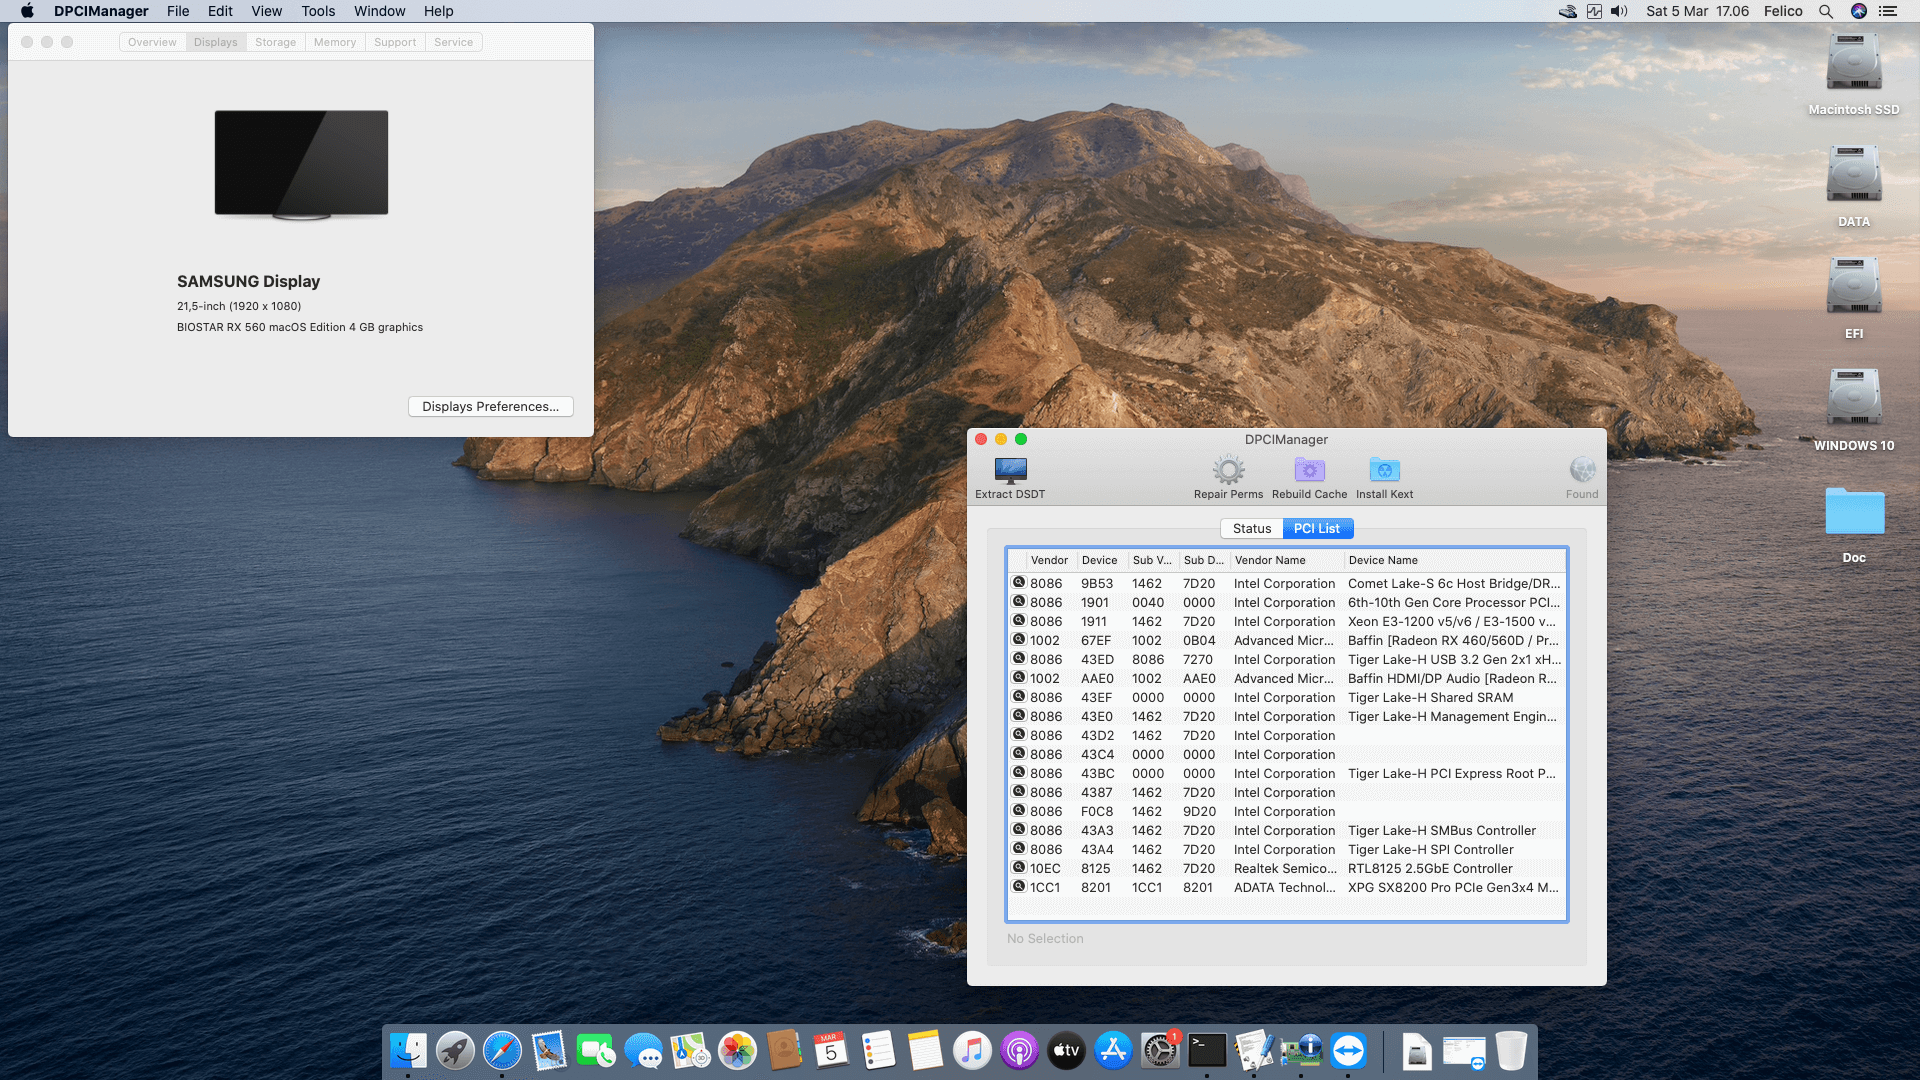Screen dimensions: 1920x1080
Task: Click the Displays Preferences button
Action: [490, 406]
